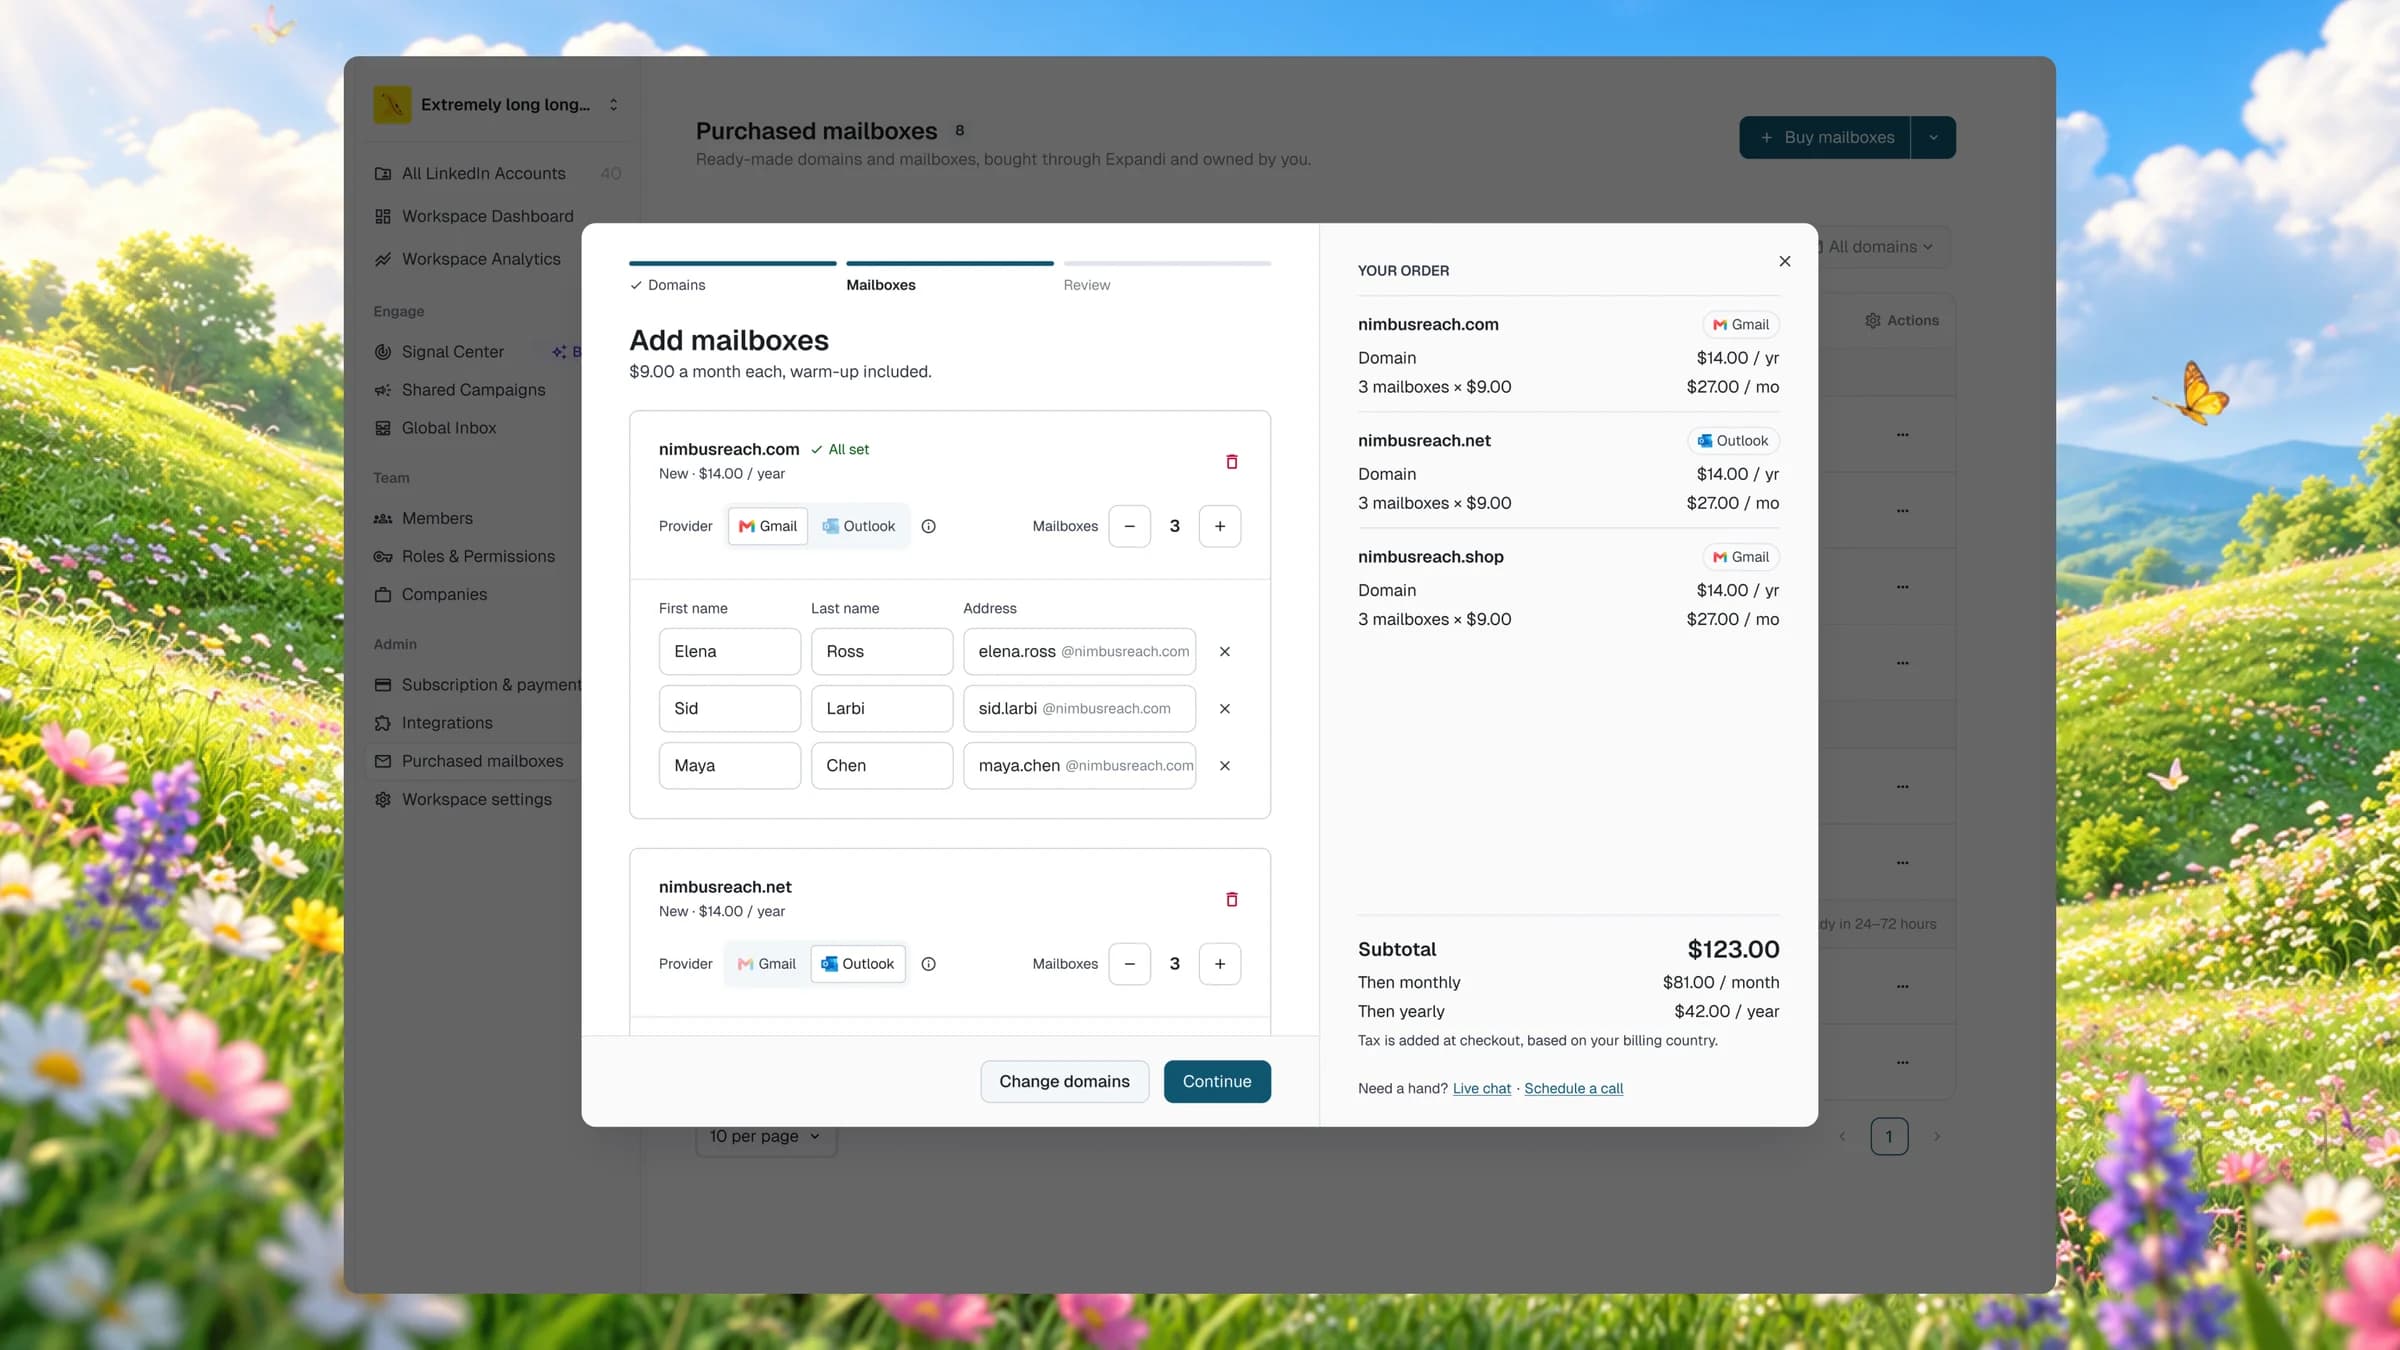Viewport: 2400px width, 1350px height.
Task: Jump to the Review step
Action: pos(1167,277)
